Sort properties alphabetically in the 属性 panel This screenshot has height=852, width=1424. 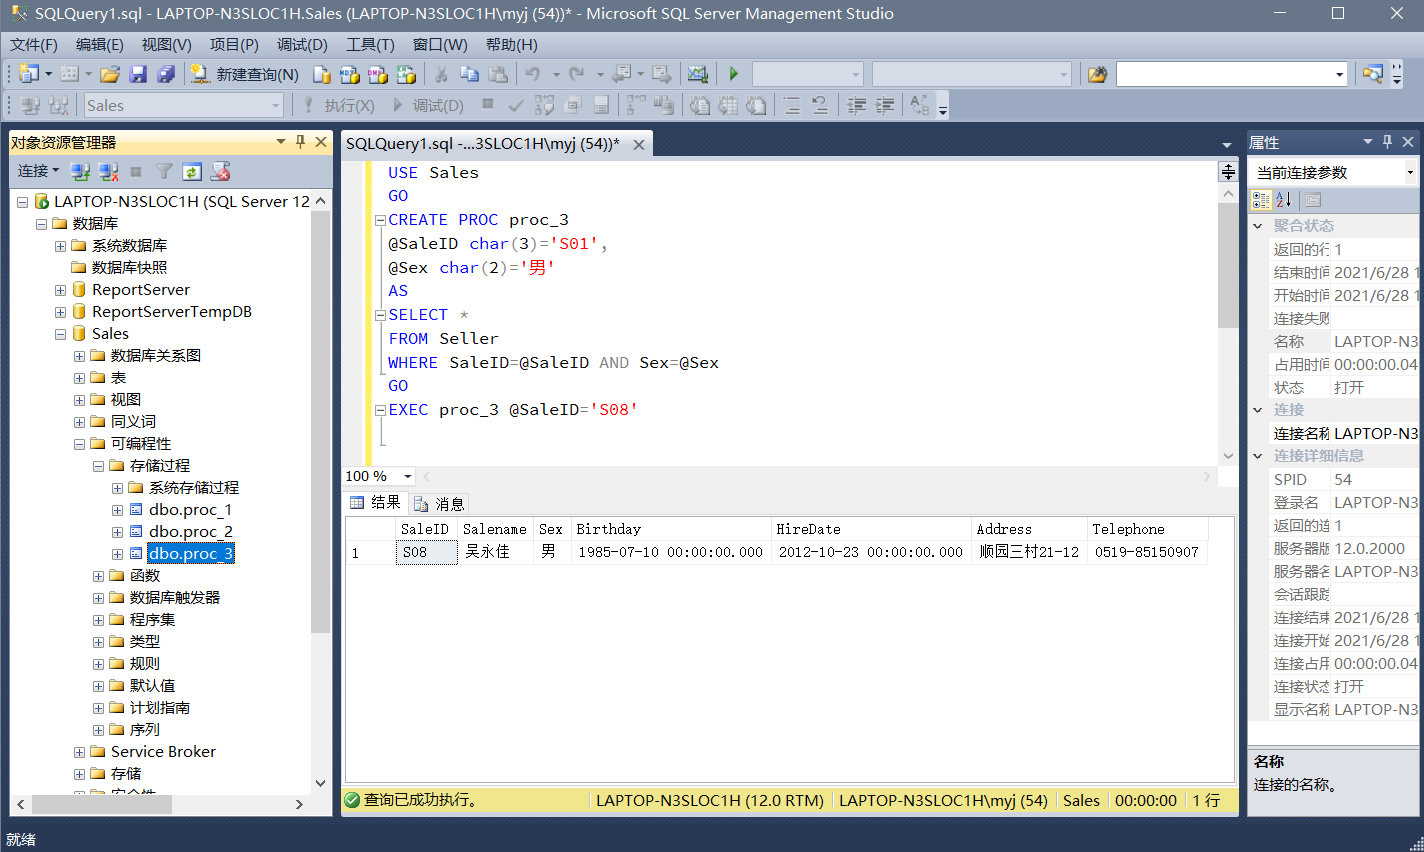(1284, 200)
